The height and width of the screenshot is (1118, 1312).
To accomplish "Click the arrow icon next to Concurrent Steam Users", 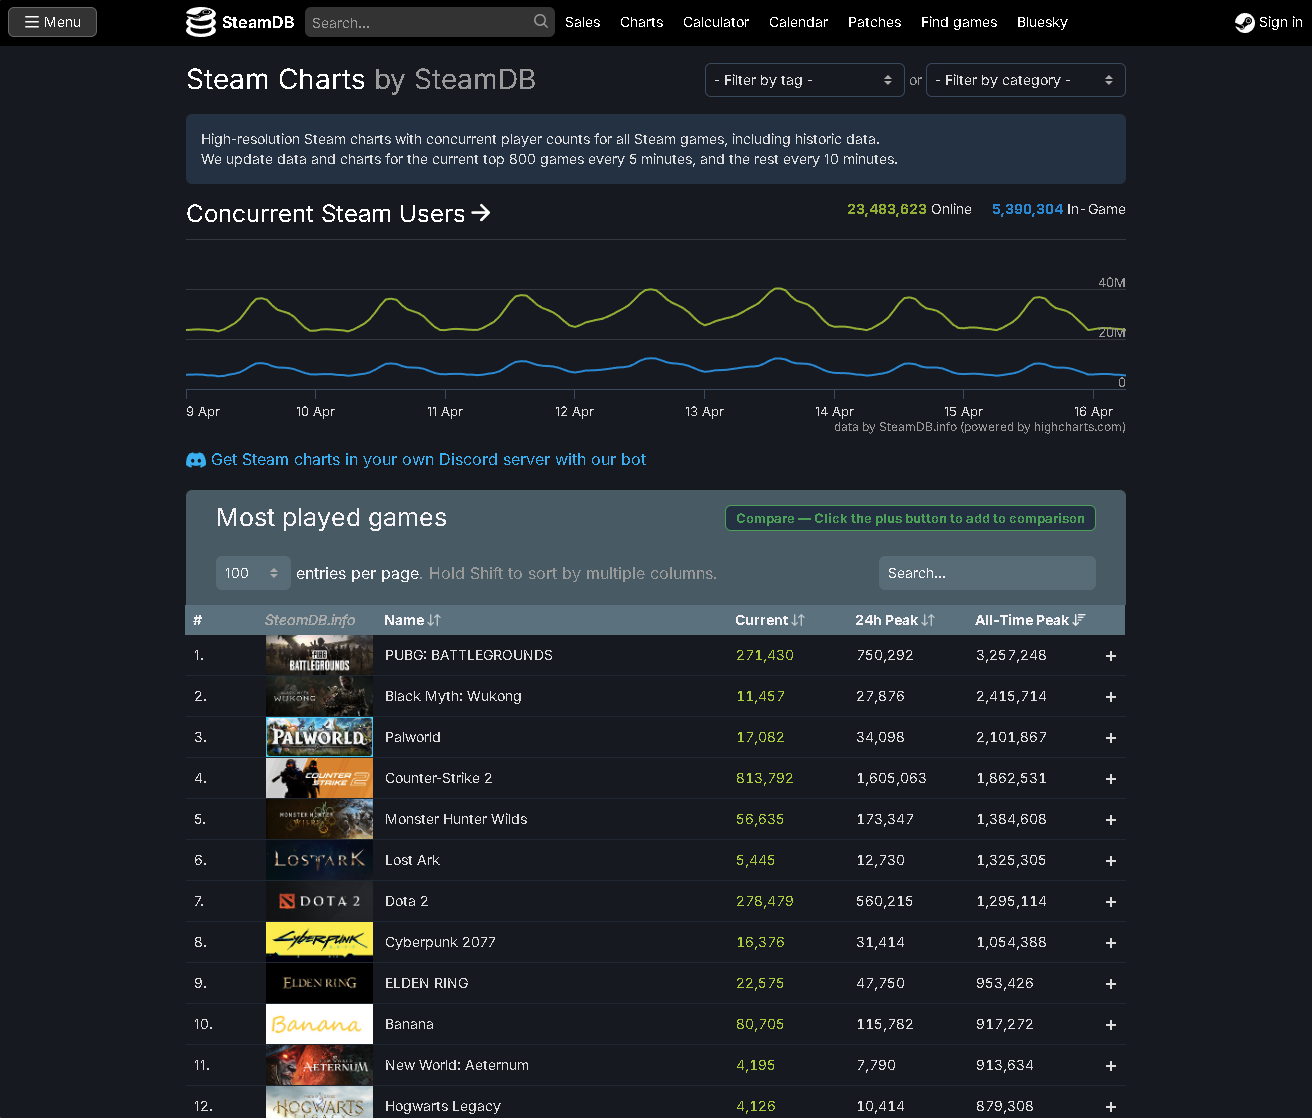I will click(x=482, y=213).
